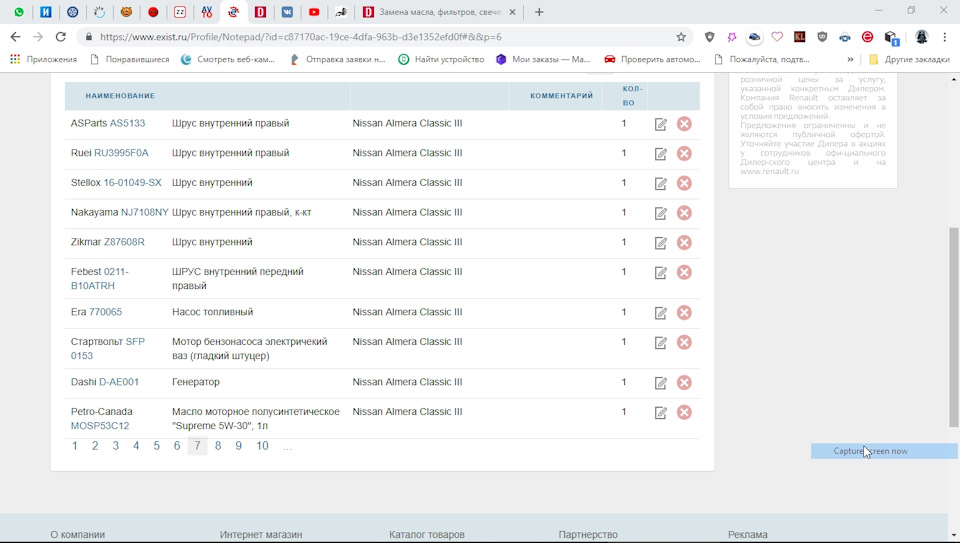960x543 pixels.
Task: Go to page 2 of the notepad
Action: [x=95, y=446]
